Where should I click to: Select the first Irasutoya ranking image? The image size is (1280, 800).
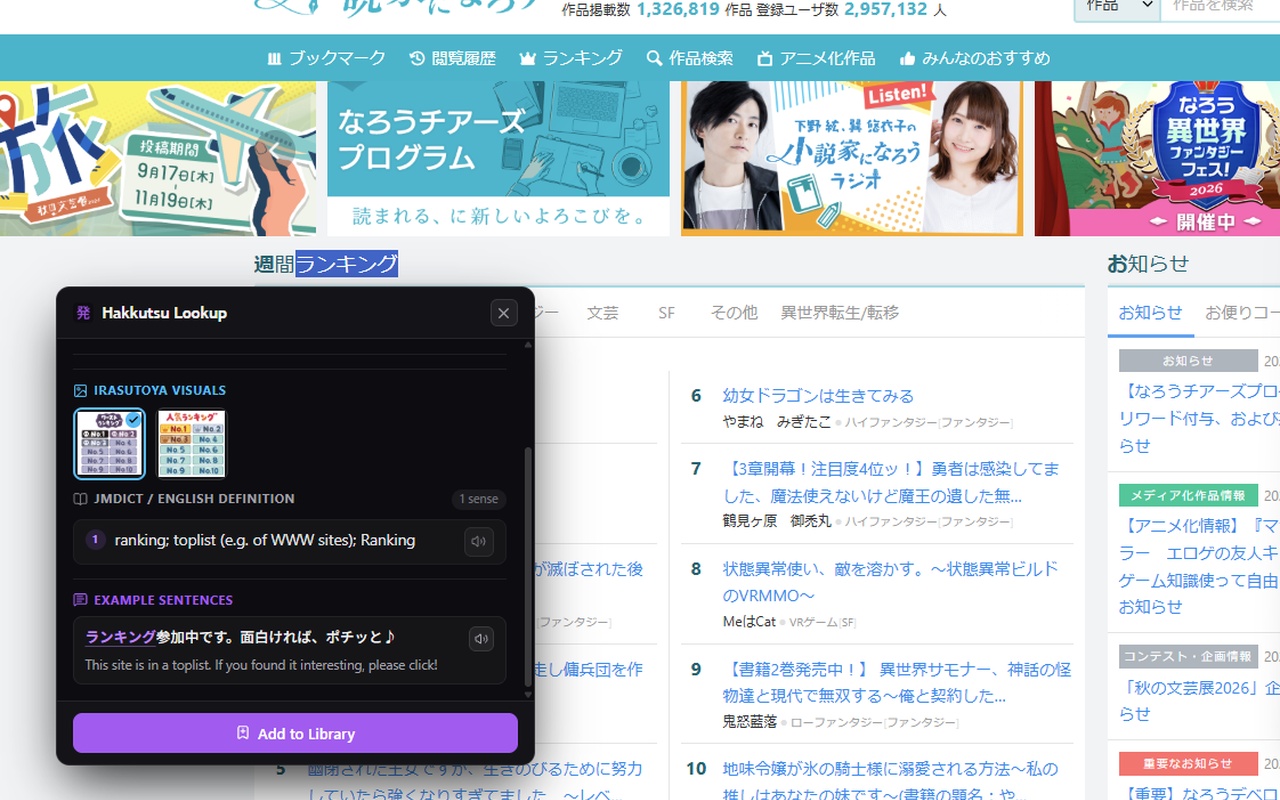[109, 443]
